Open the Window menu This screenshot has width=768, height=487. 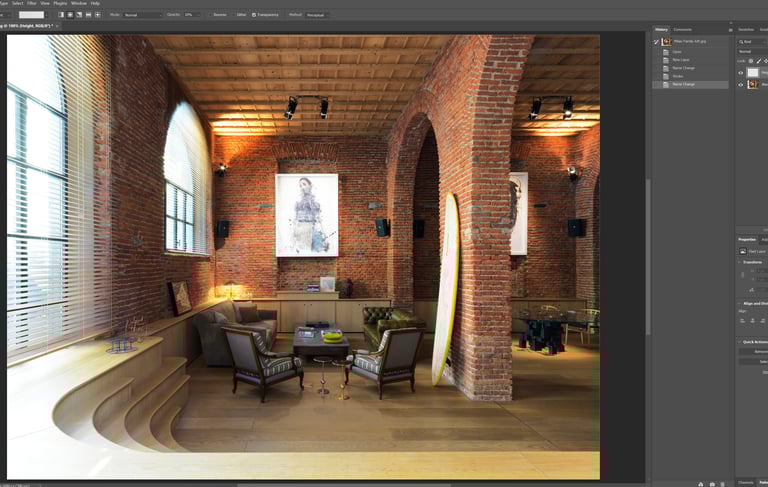pyautogui.click(x=79, y=3)
